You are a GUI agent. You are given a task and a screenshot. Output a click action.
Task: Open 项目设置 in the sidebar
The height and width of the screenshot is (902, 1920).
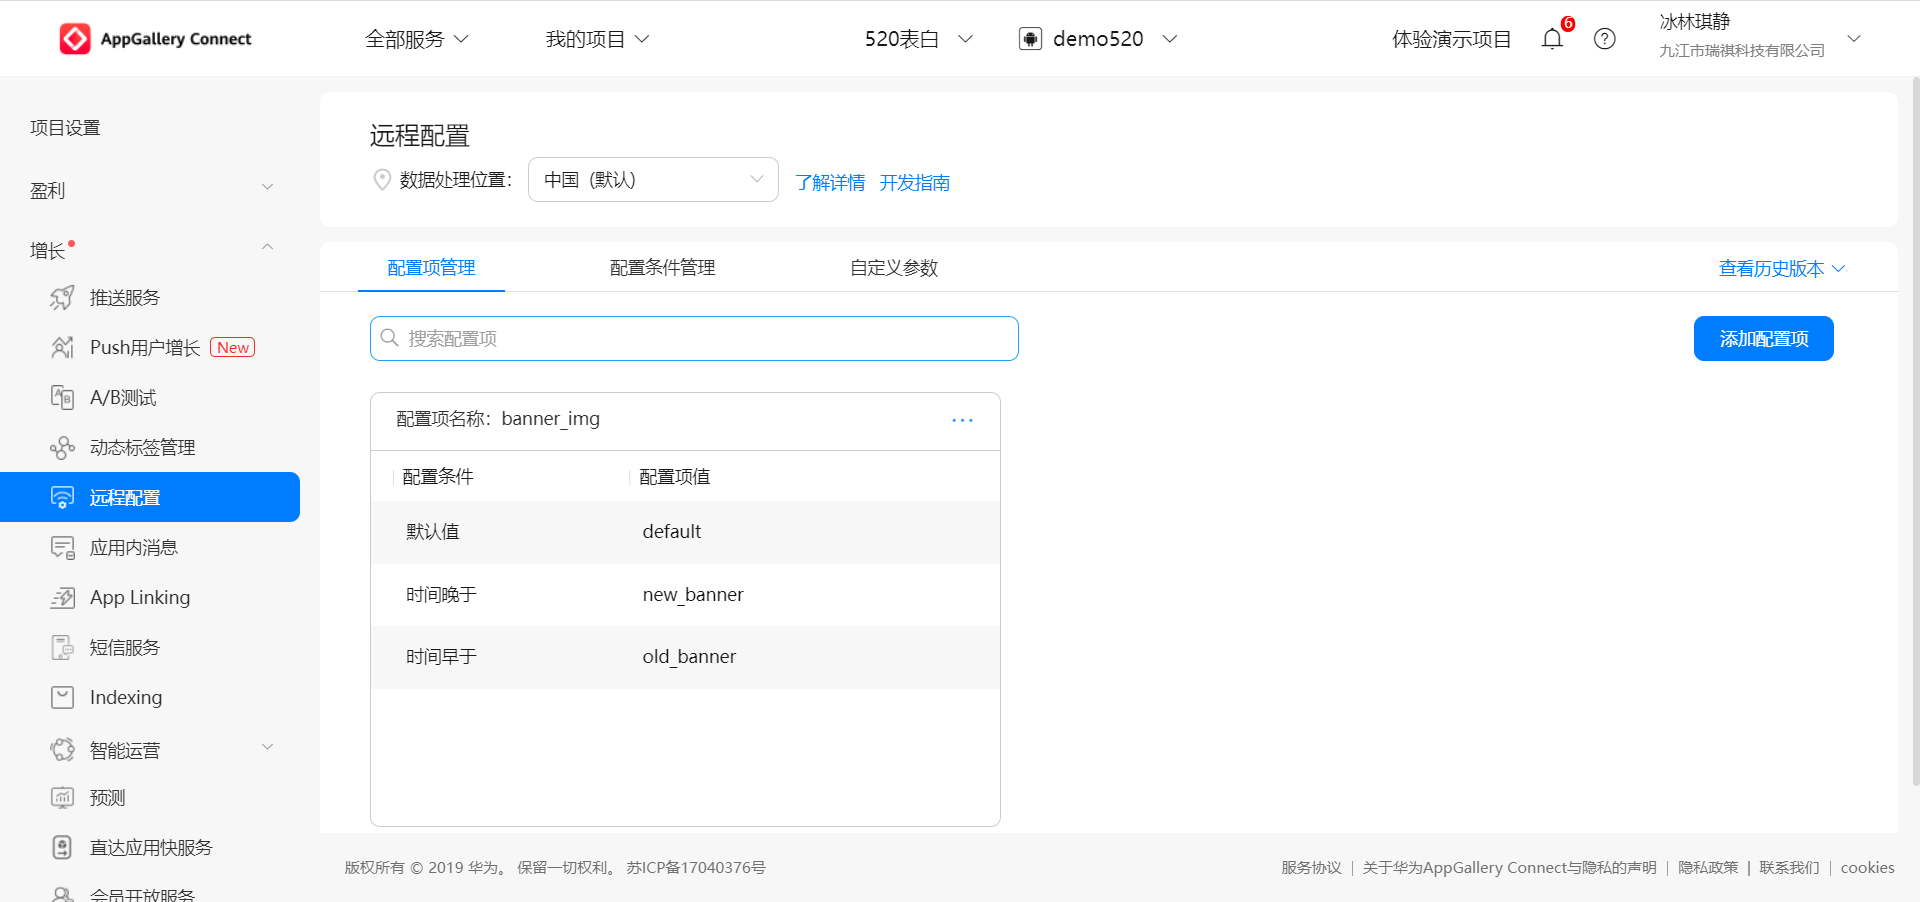[x=65, y=127]
